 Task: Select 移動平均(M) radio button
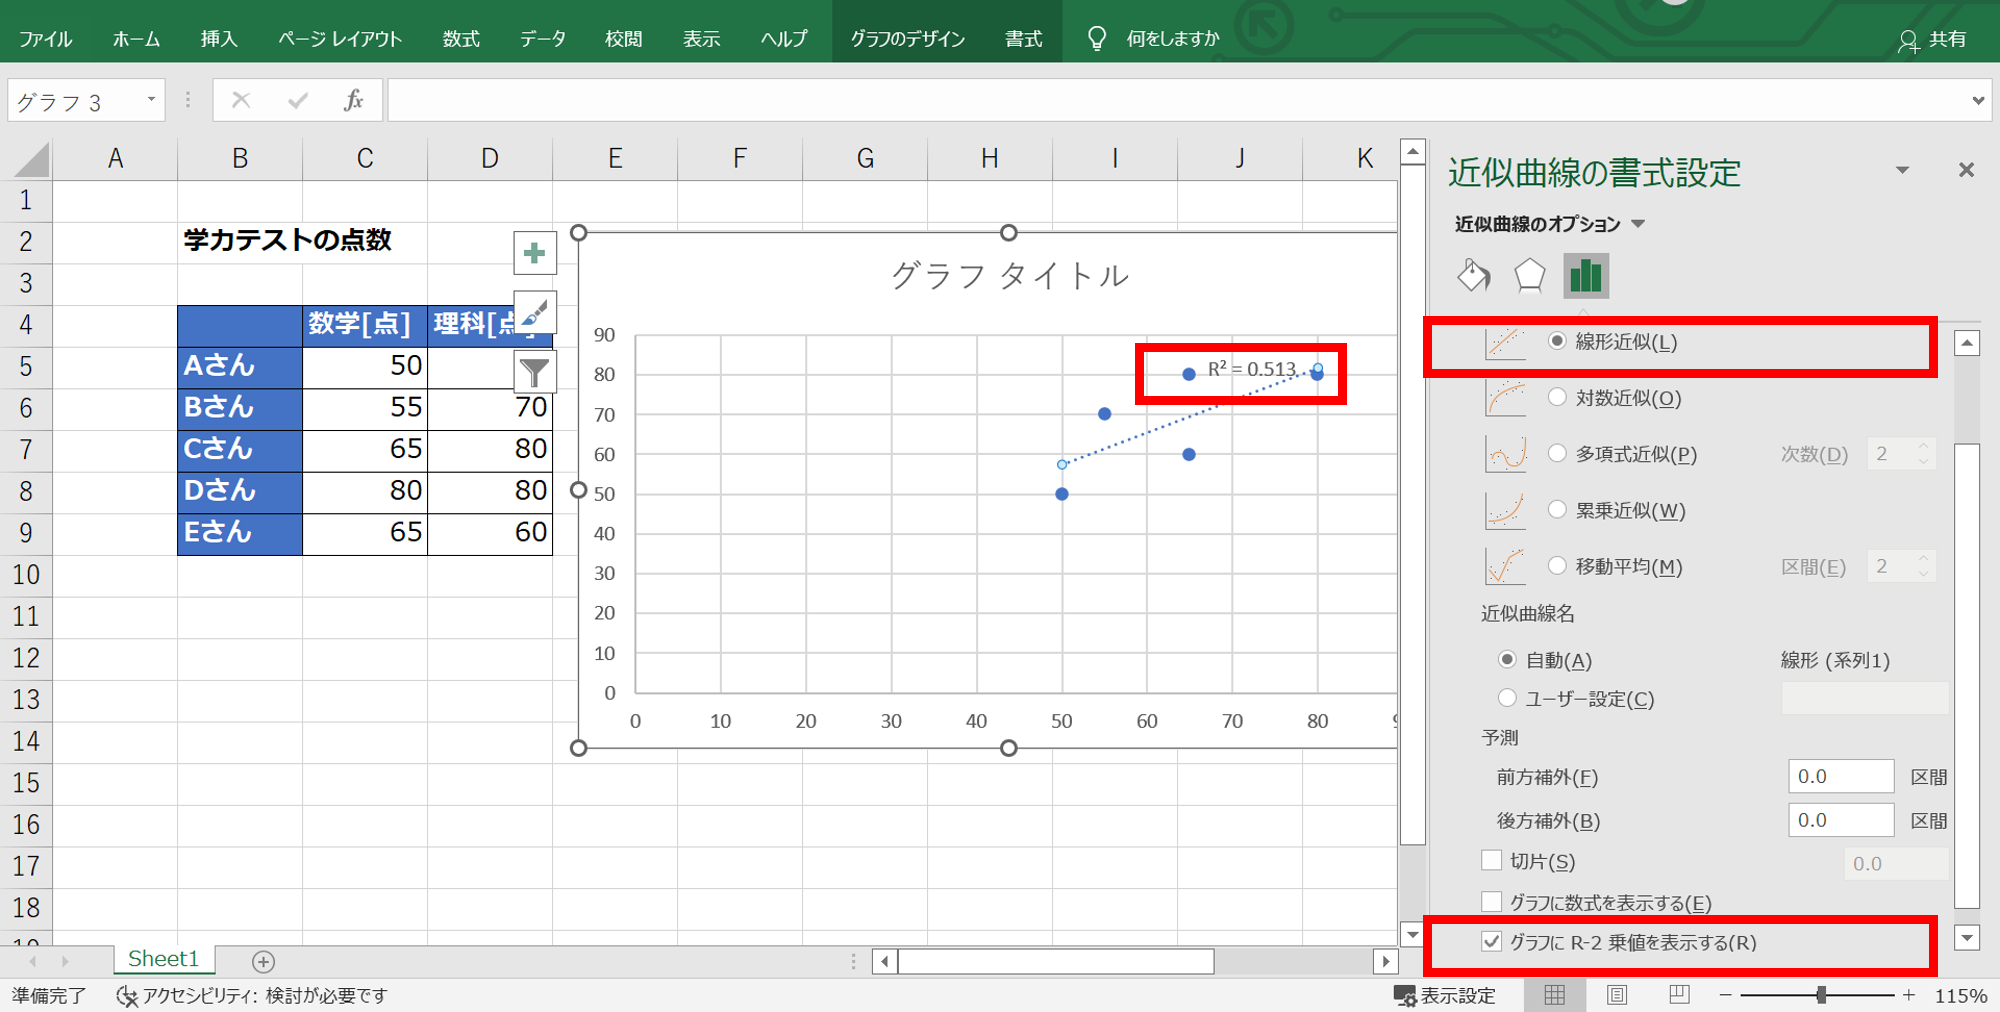pyautogui.click(x=1557, y=565)
